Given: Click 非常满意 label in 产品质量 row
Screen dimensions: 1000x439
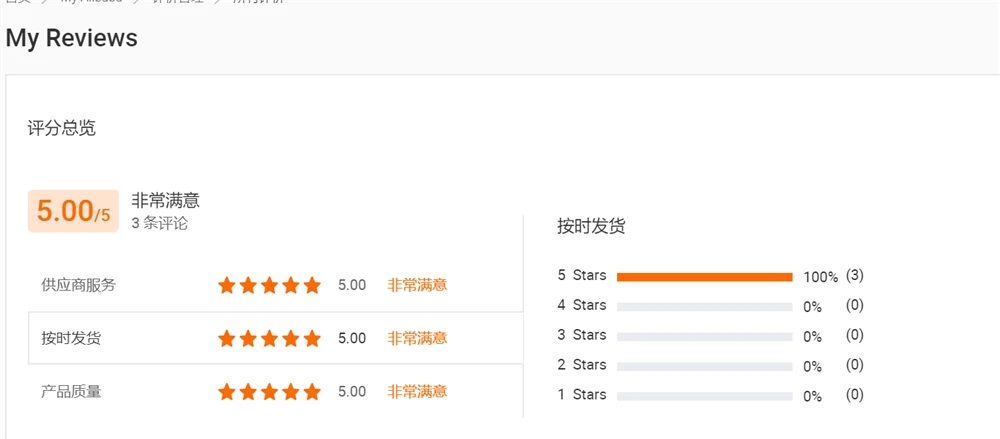Looking at the screenshot, I should (417, 391).
